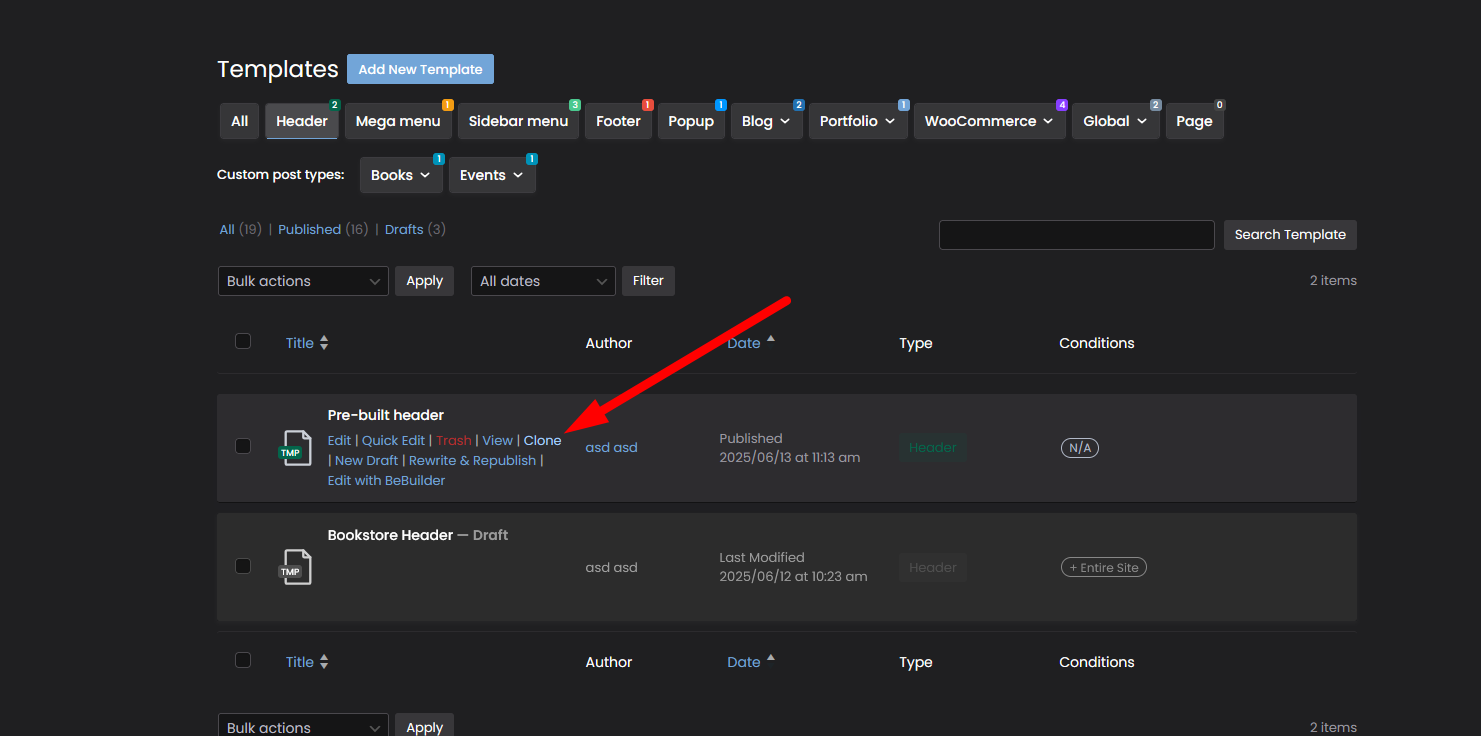This screenshot has height=736, width=1481.
Task: Switch to the Footer templates tab
Action: [618, 121]
